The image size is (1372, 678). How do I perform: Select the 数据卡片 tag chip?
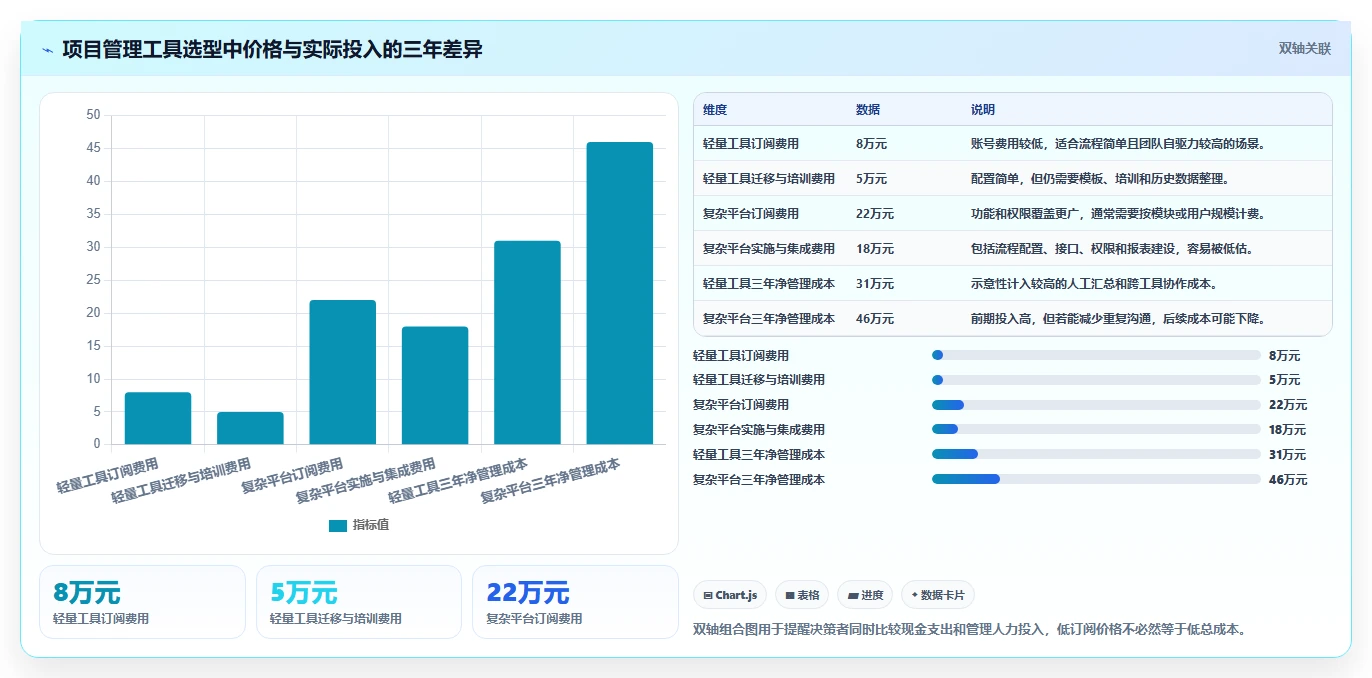click(x=938, y=595)
